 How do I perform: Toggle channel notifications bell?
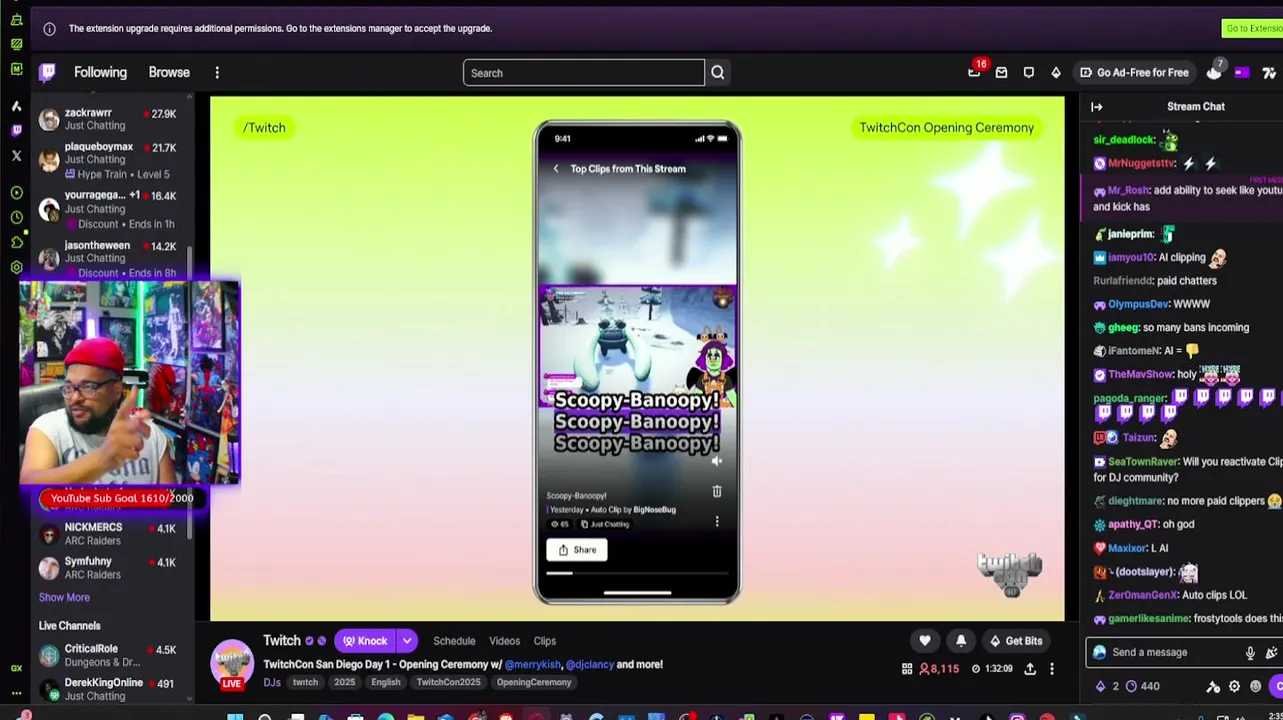tap(961, 641)
